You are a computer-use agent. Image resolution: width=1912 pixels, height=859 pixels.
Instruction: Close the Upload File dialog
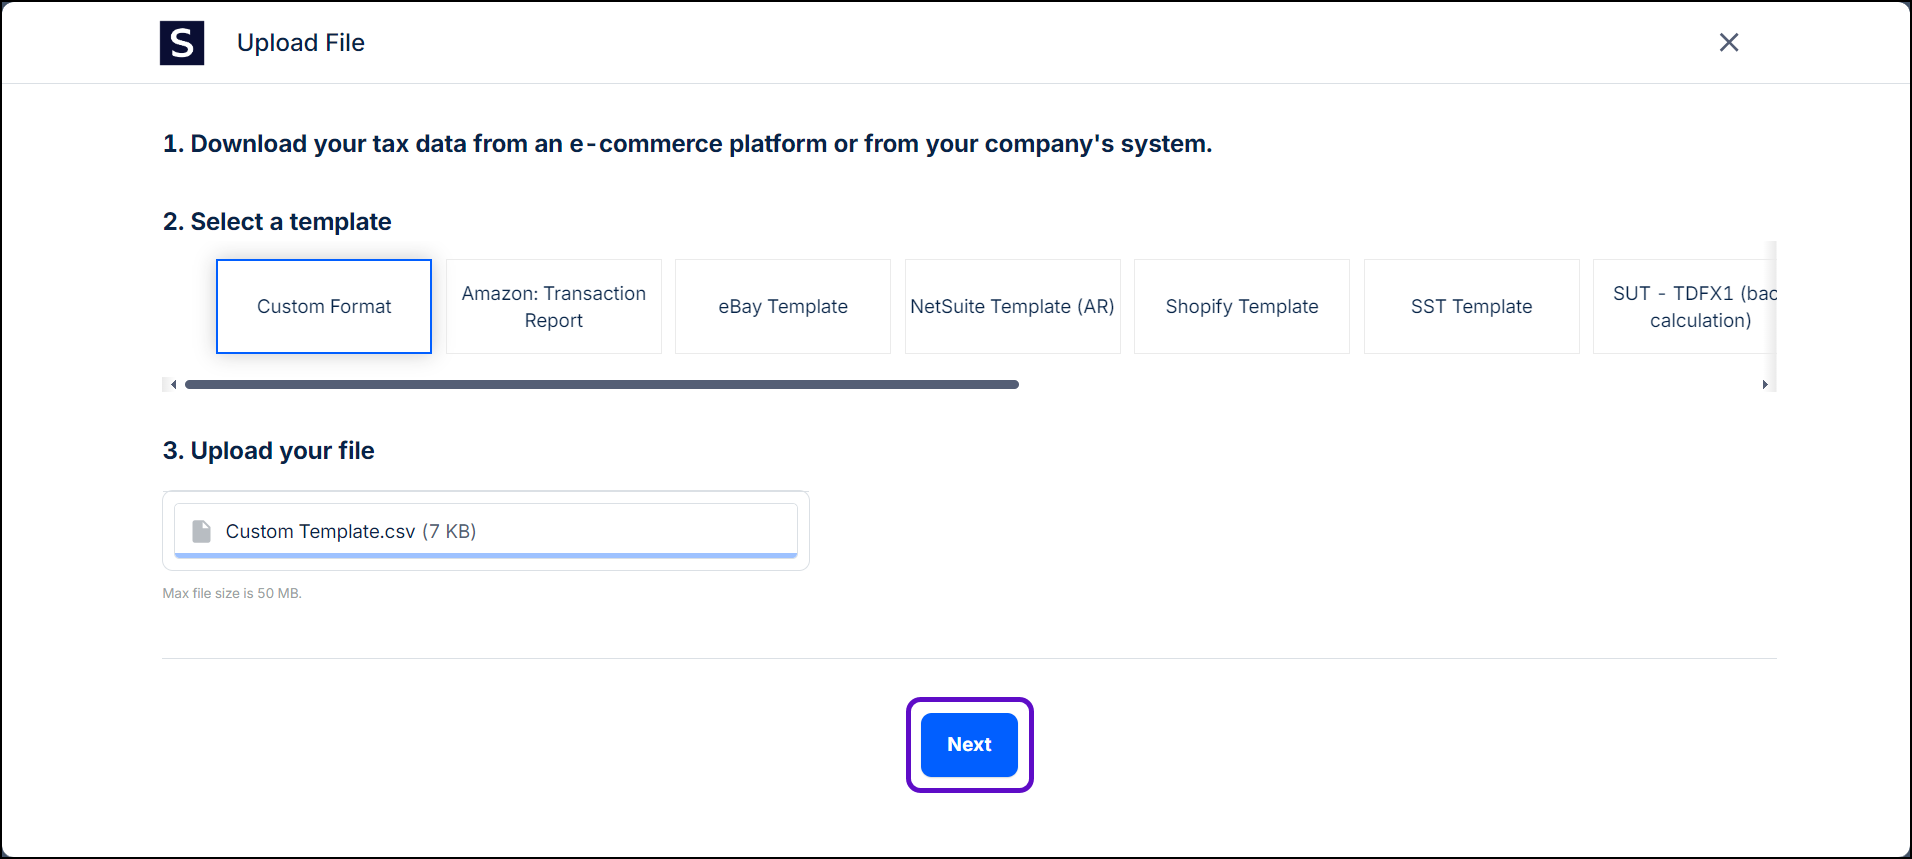tap(1728, 42)
